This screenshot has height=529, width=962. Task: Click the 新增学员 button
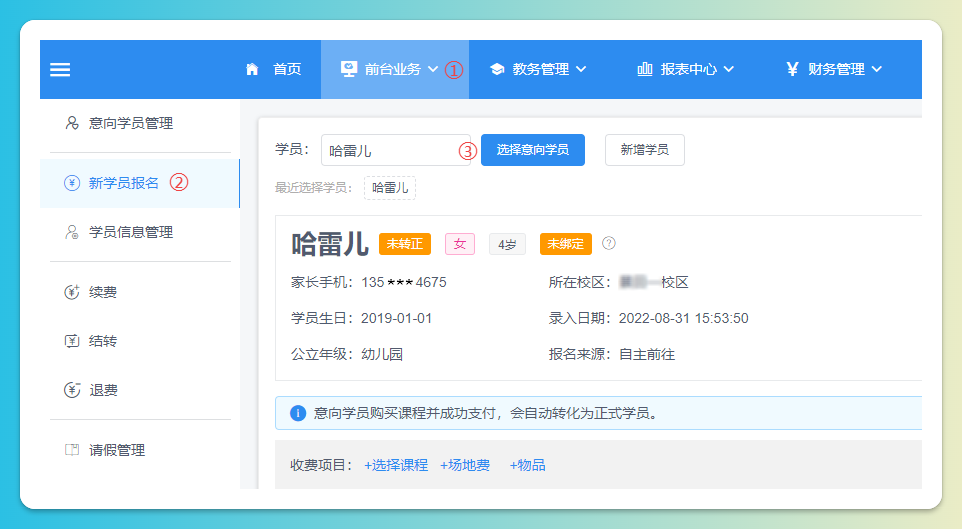click(645, 150)
